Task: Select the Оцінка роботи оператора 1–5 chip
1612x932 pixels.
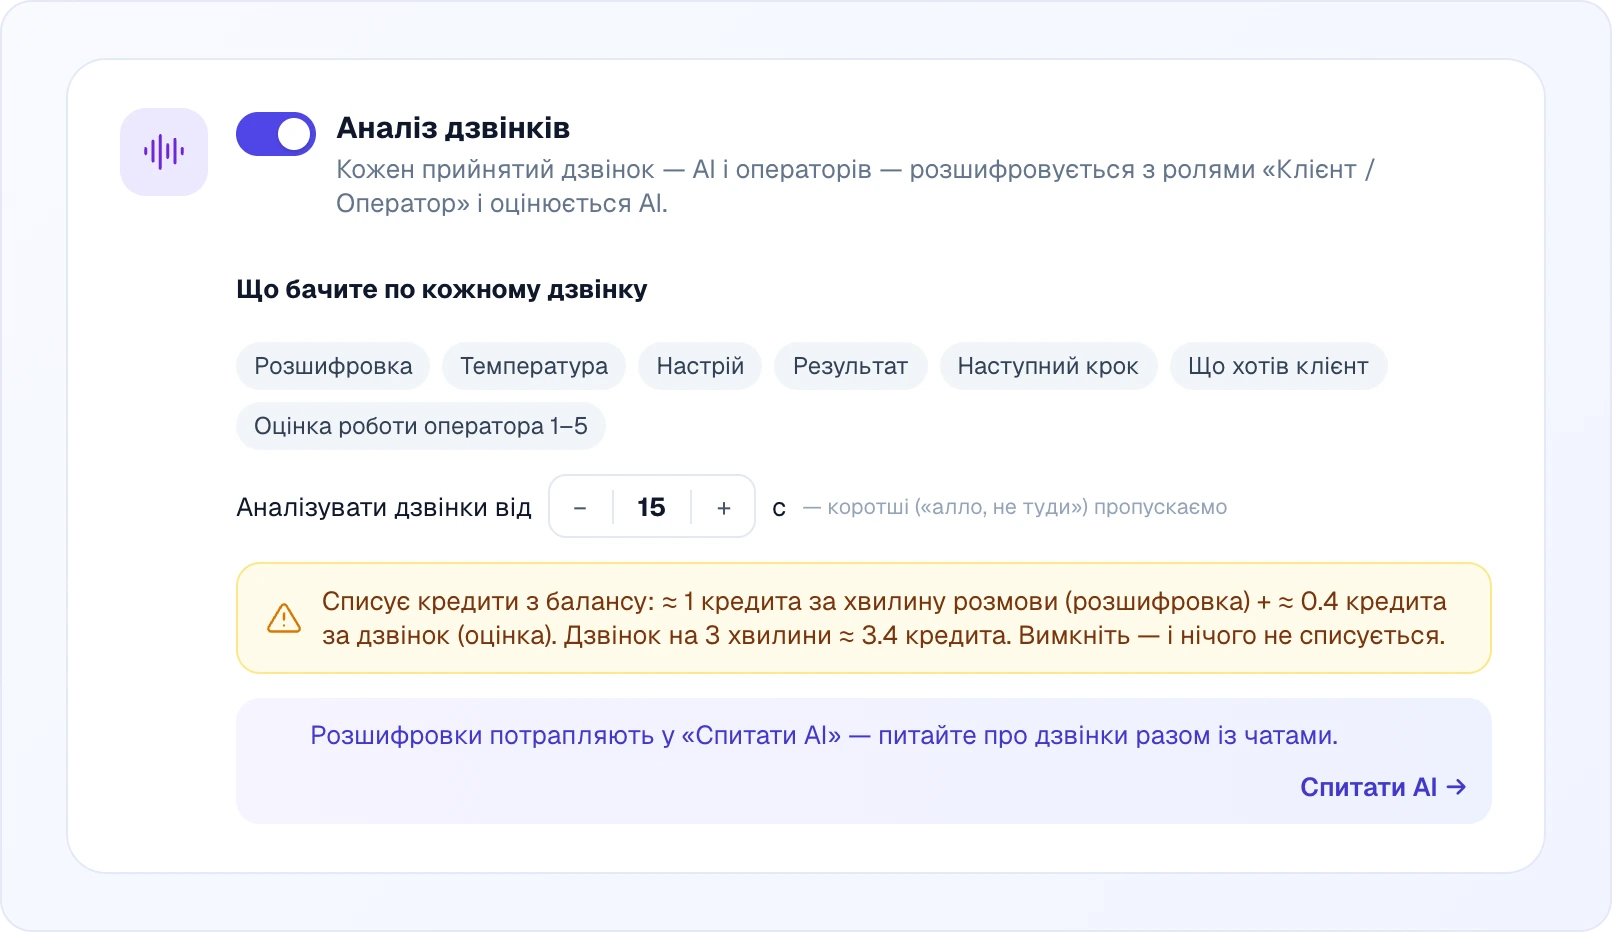Action: (x=421, y=426)
